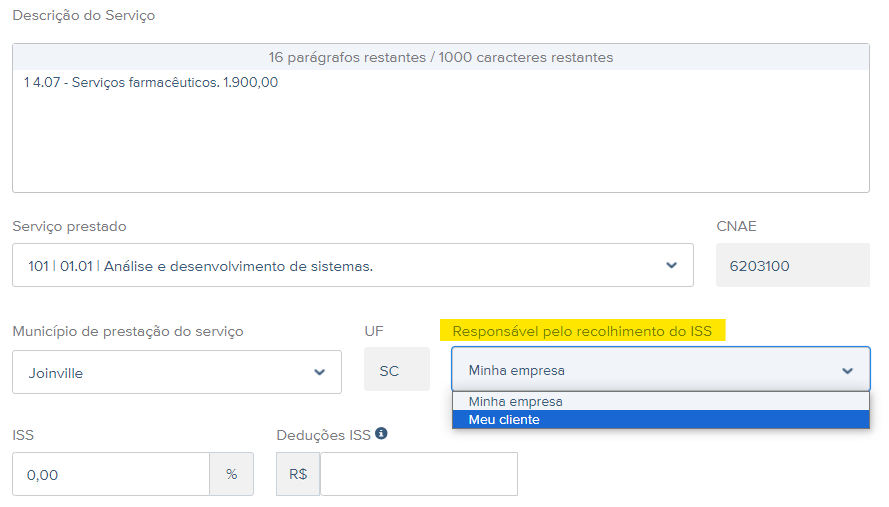Open the Serviço prestado dropdown
Viewport: 889px width, 507px height.
coord(353,265)
